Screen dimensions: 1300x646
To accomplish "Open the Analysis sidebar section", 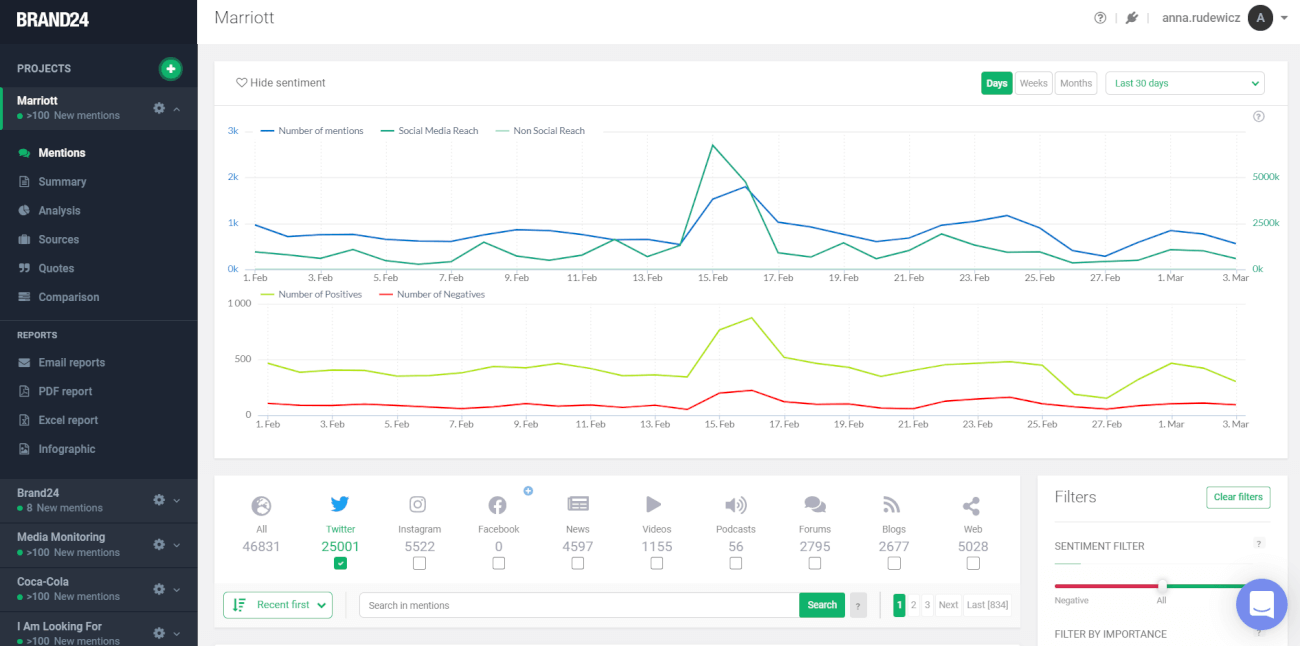I will [x=59, y=211].
